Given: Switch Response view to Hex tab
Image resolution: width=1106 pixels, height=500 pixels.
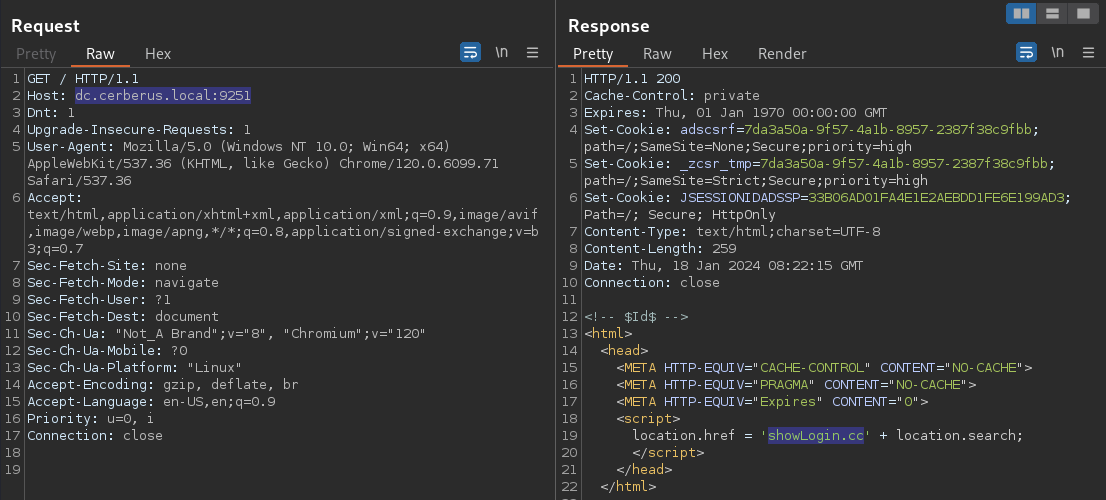Looking at the screenshot, I should point(715,54).
